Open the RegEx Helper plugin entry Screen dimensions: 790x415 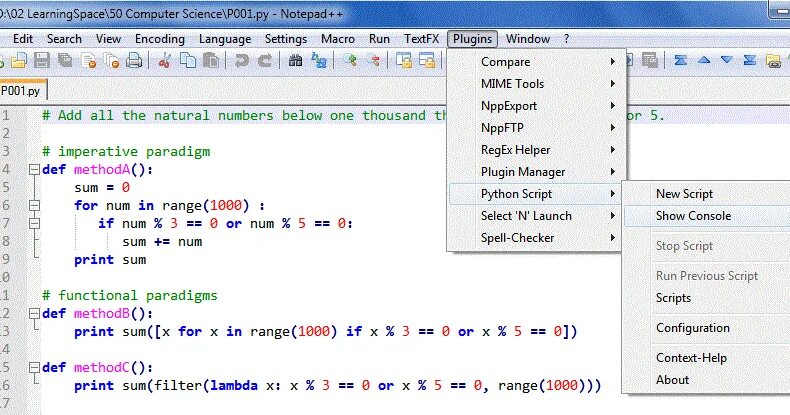pyautogui.click(x=536, y=150)
